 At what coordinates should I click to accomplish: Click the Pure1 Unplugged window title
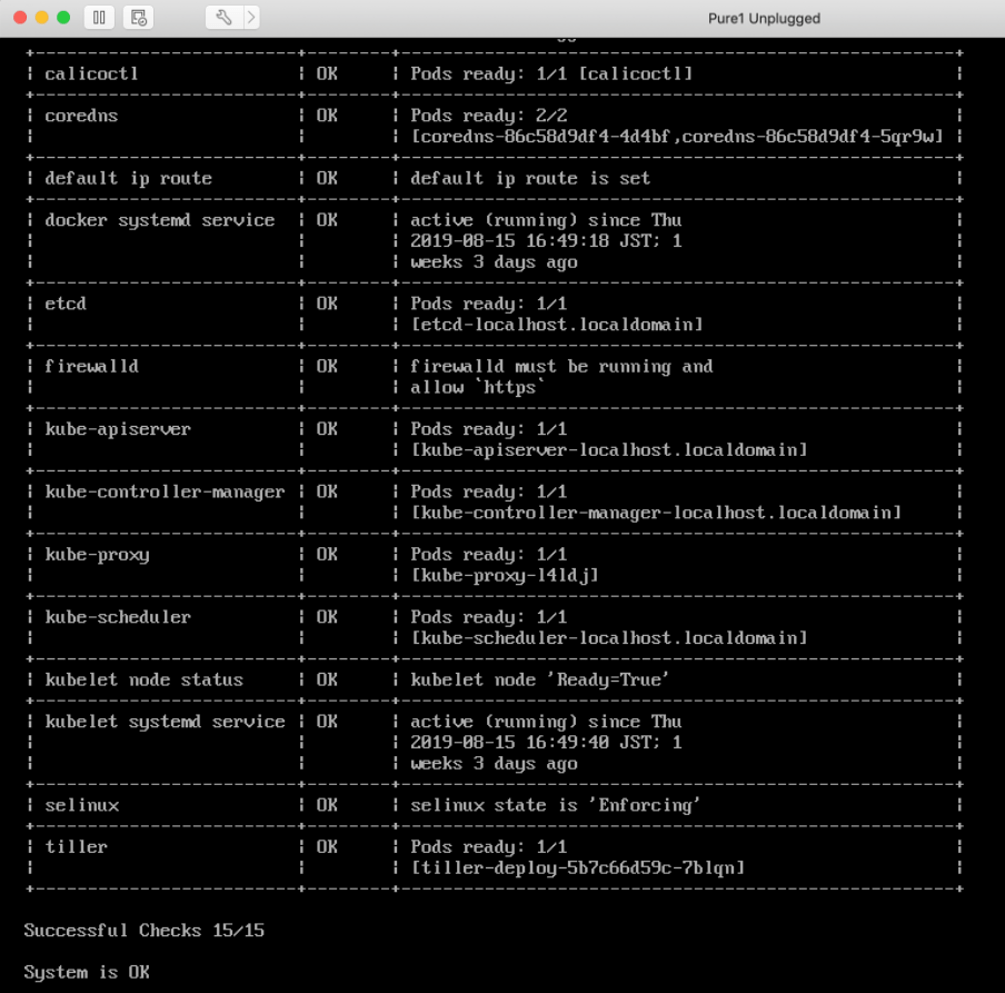tap(764, 18)
